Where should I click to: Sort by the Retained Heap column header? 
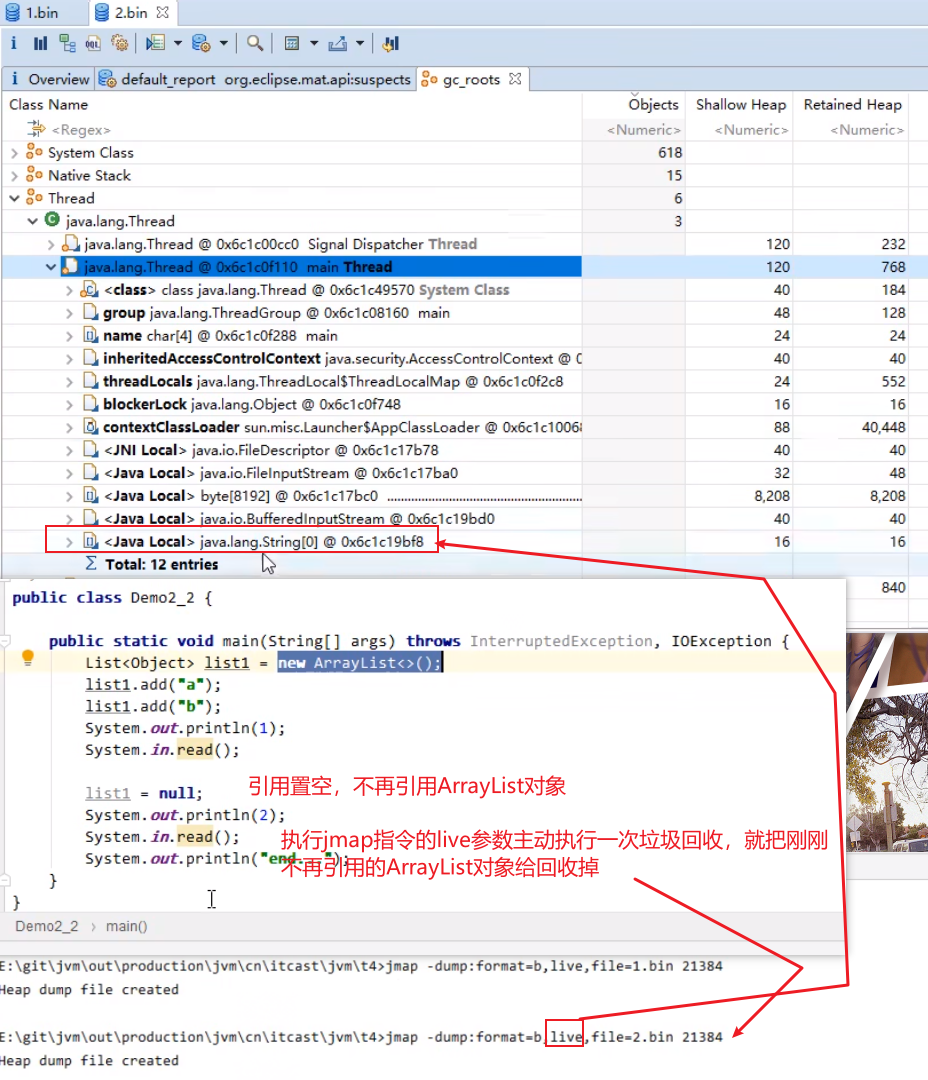tap(852, 105)
